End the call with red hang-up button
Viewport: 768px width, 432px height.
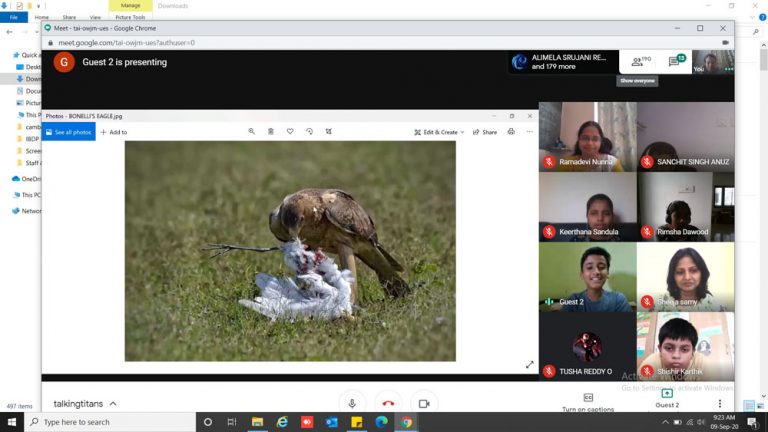tap(388, 404)
